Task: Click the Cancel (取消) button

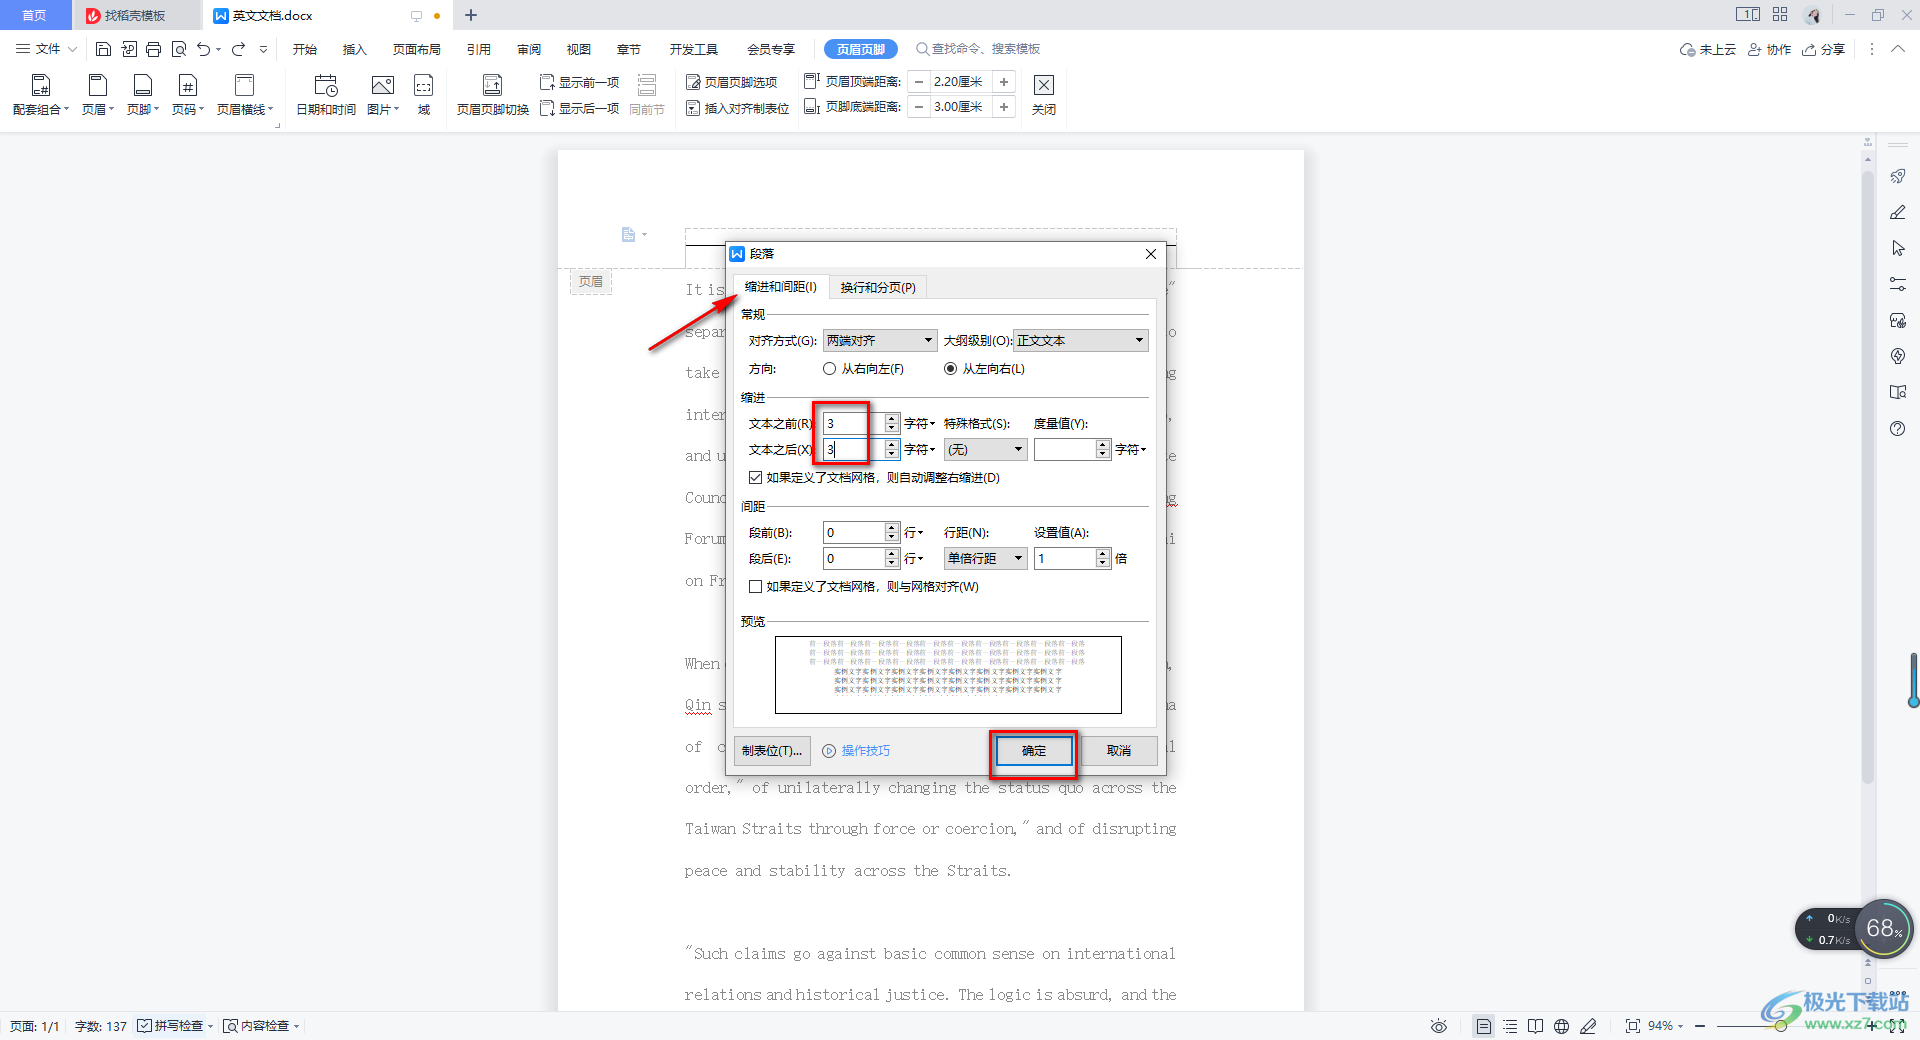Action: point(1119,751)
